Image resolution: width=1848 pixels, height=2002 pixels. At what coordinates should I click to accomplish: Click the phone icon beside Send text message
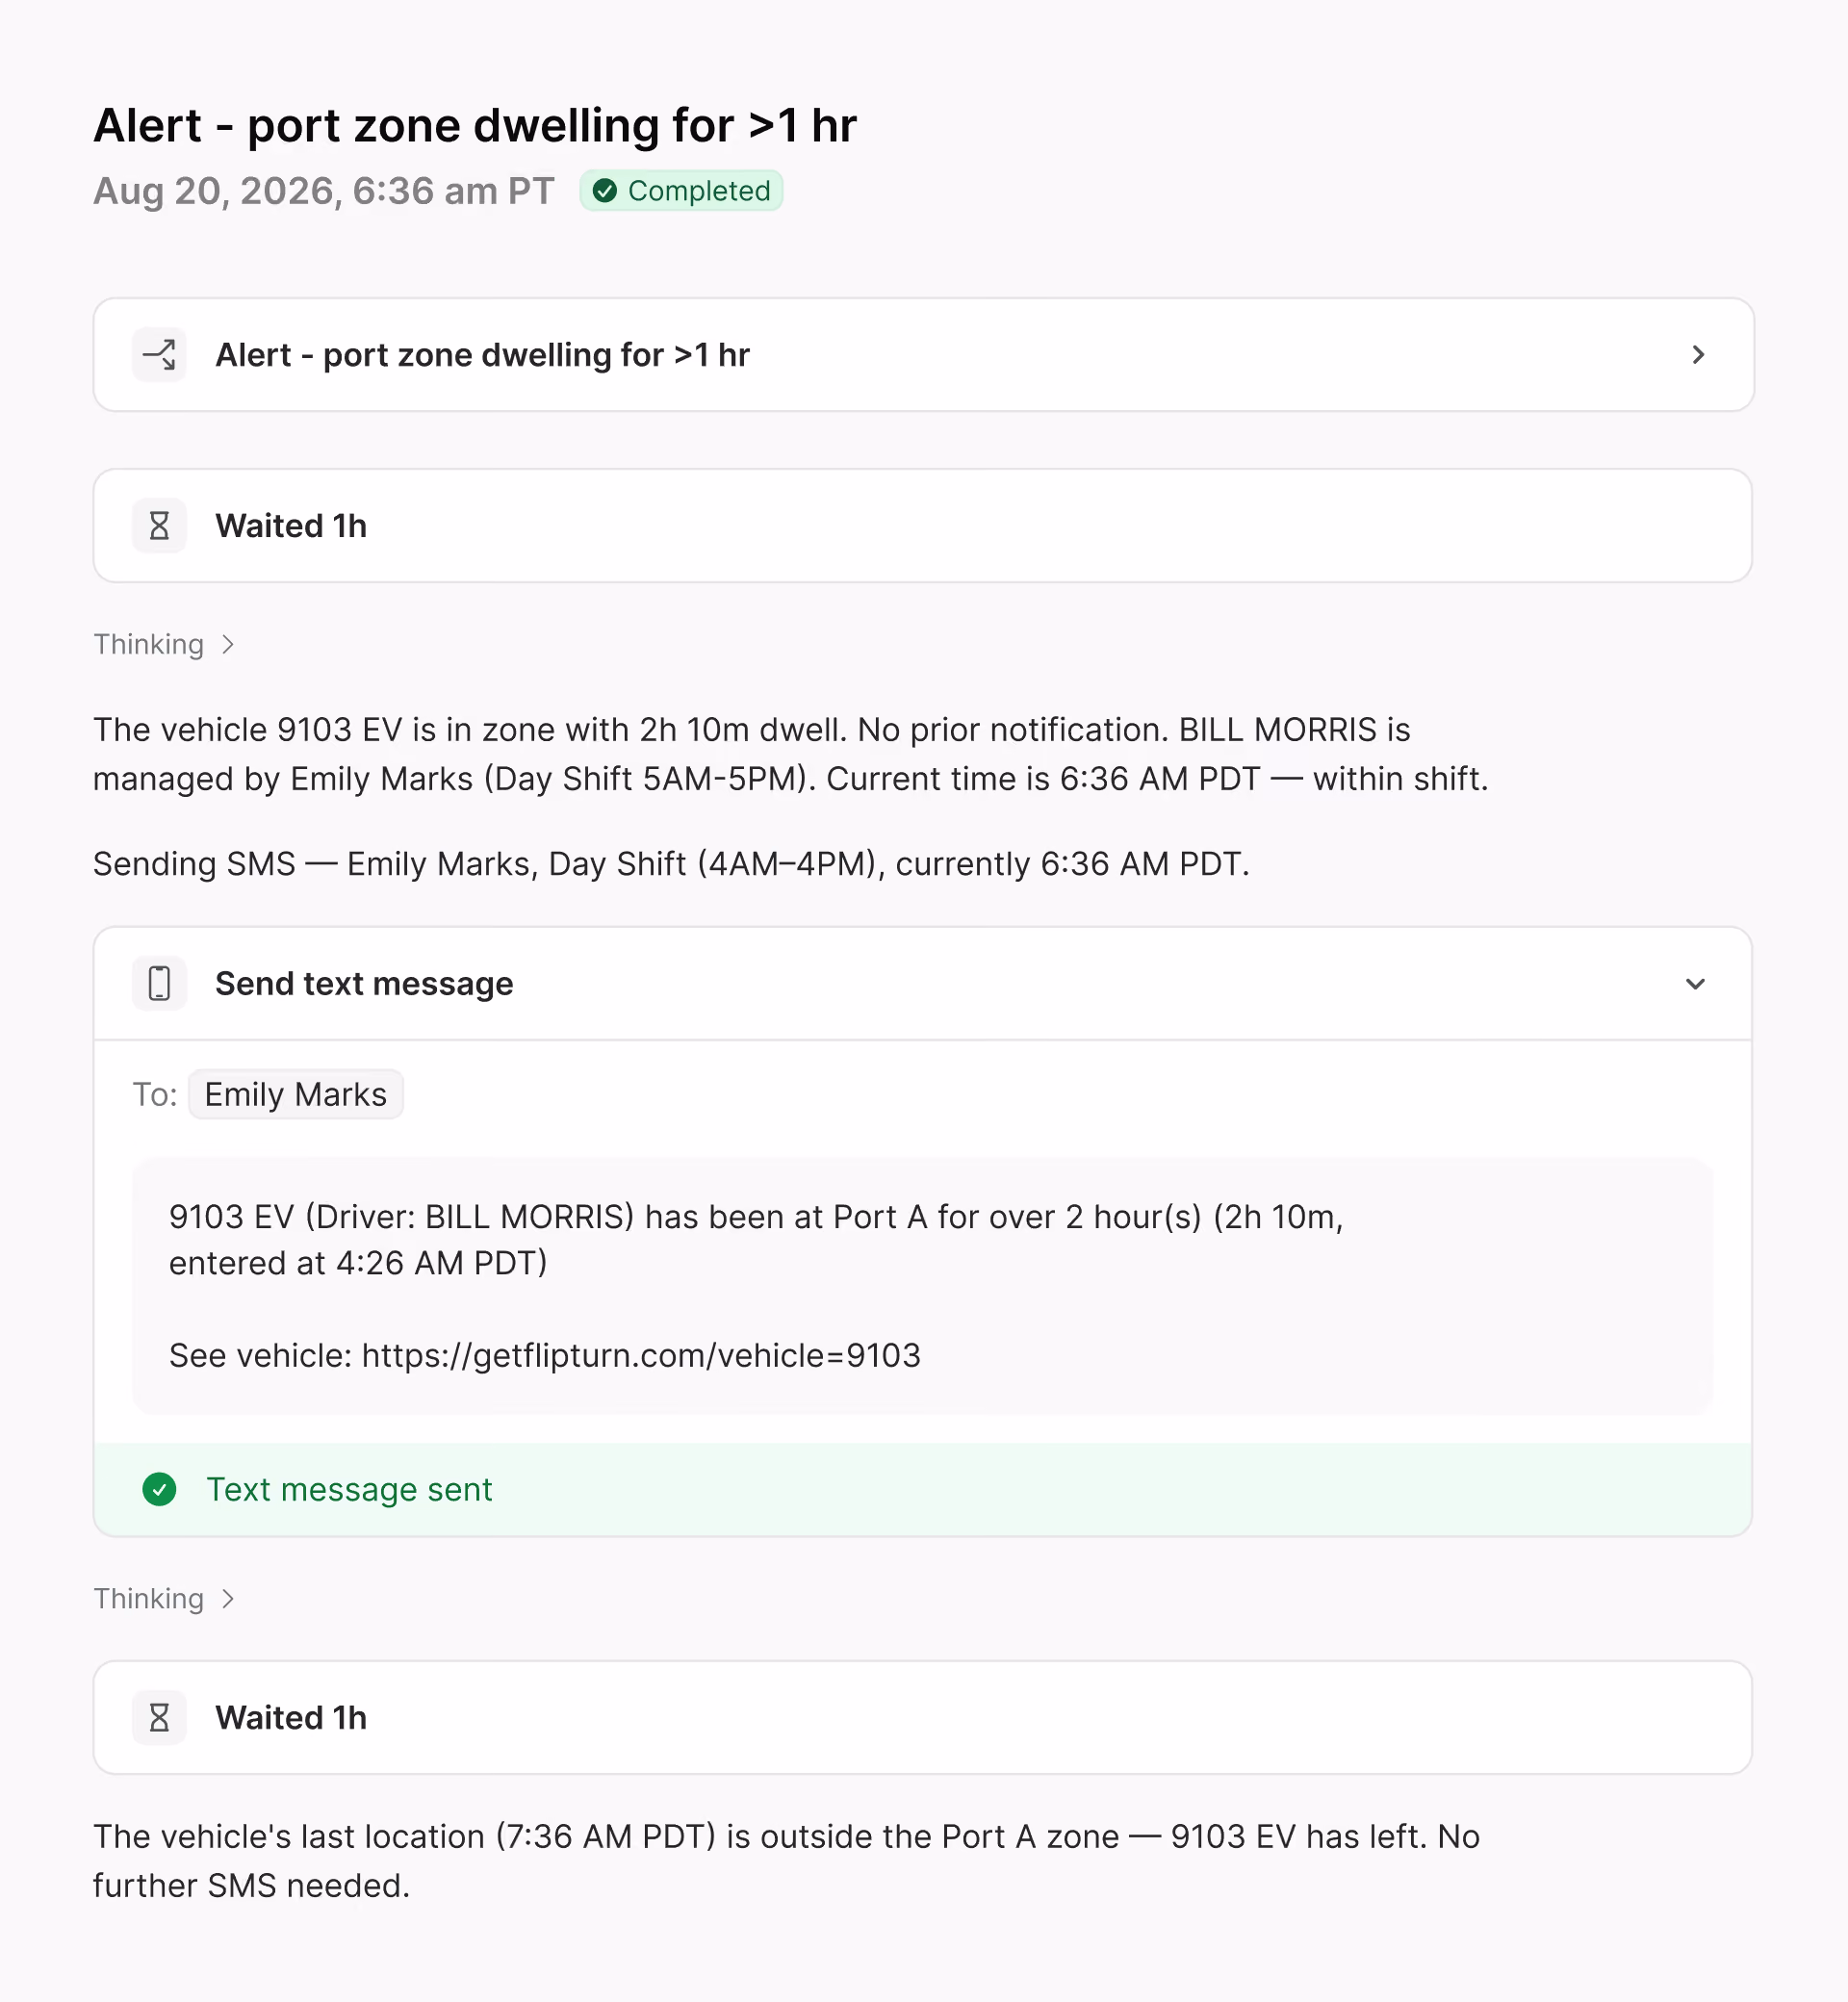pyautogui.click(x=159, y=984)
